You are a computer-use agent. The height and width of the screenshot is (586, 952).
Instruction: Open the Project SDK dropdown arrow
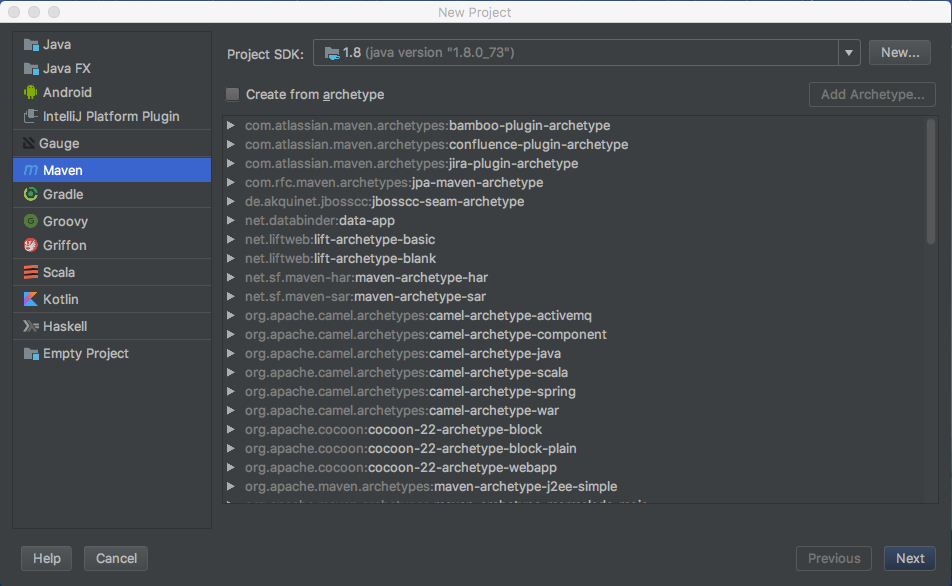(849, 53)
